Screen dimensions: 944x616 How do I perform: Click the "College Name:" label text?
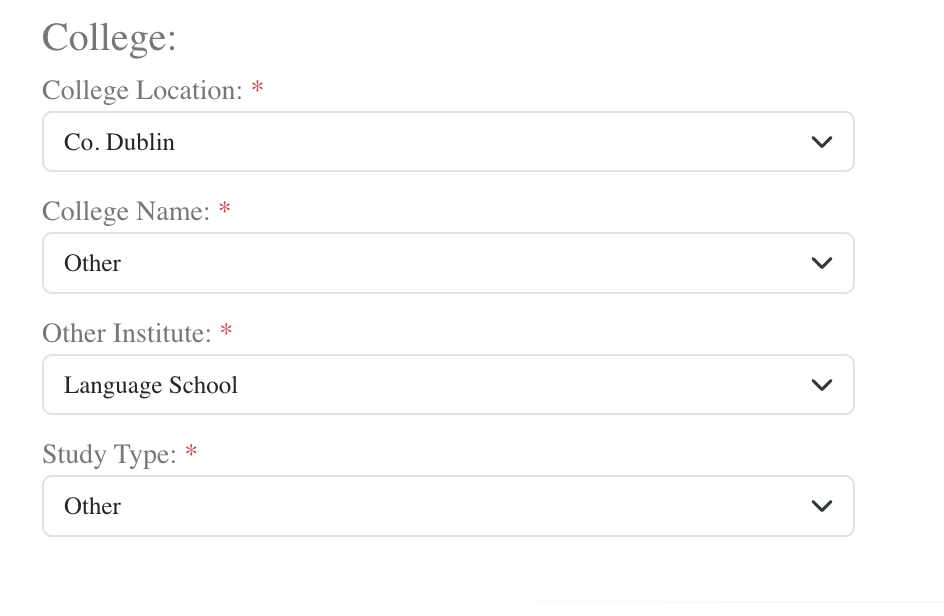coord(126,212)
